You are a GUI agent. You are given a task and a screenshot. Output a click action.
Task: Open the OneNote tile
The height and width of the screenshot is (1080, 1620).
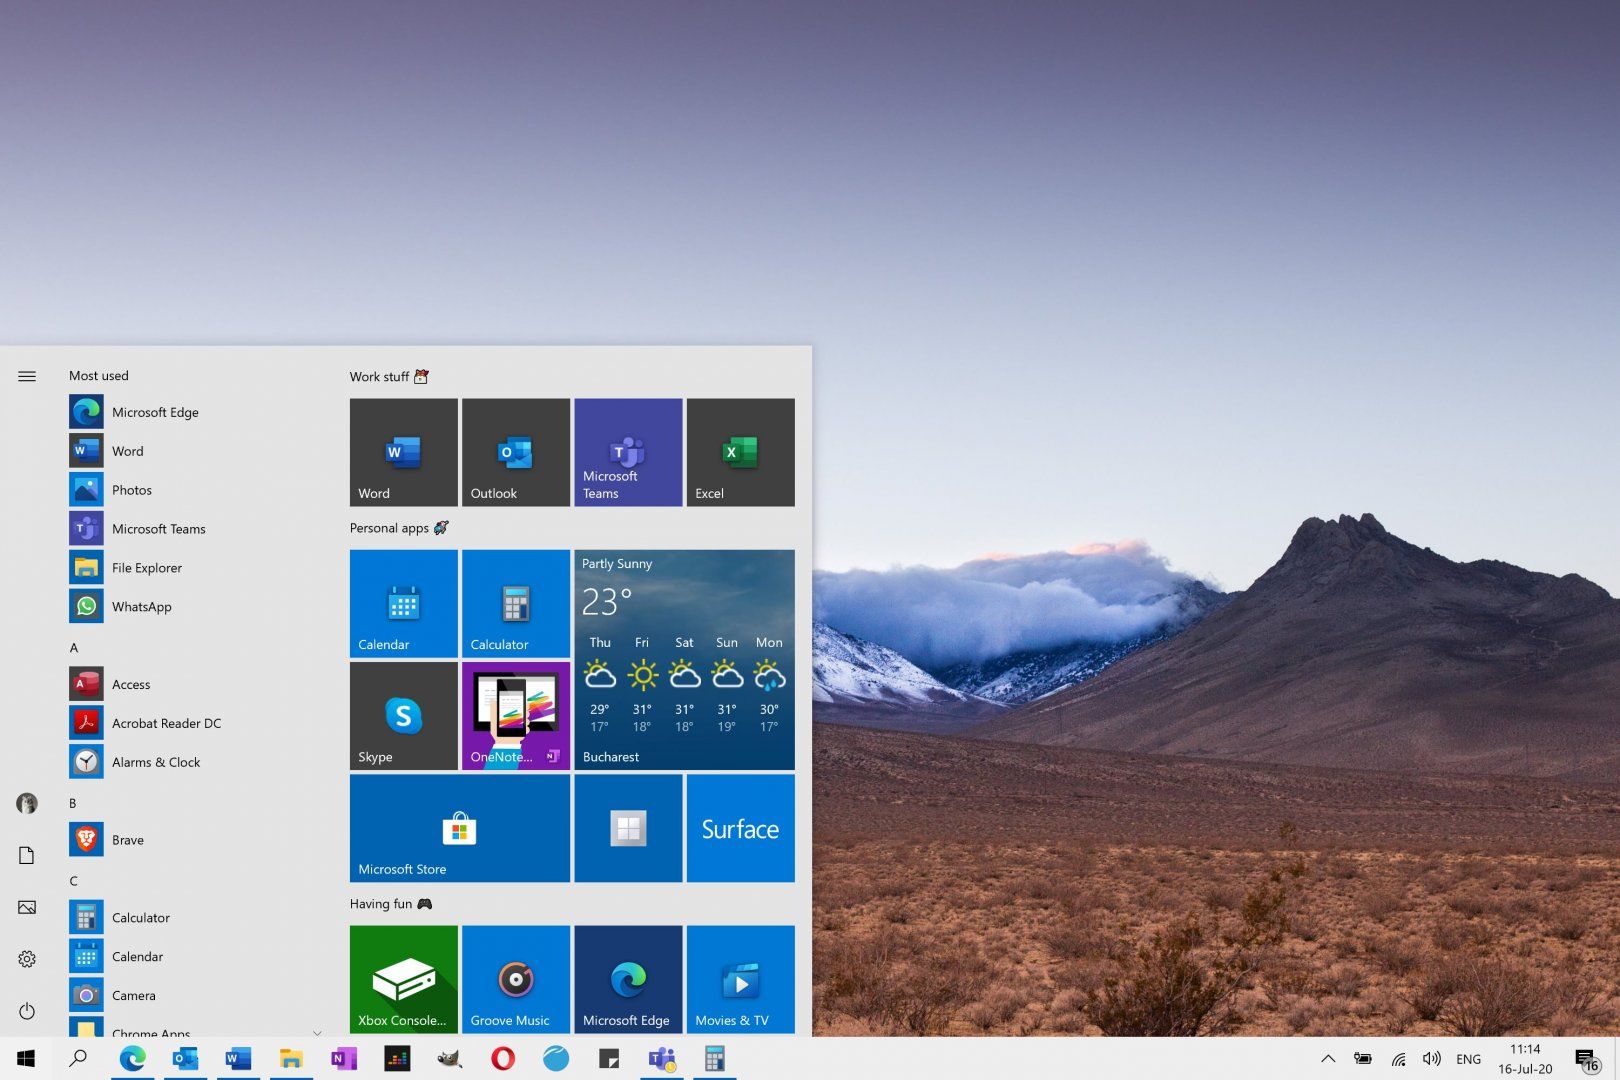tap(516, 716)
